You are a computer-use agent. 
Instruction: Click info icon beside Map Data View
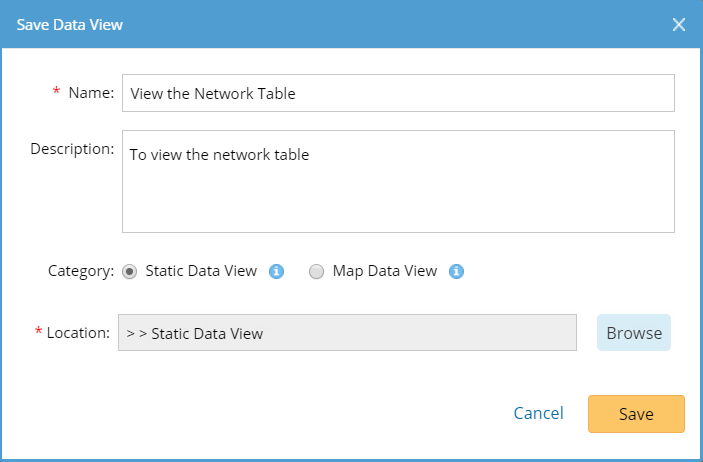pyautogui.click(x=456, y=271)
